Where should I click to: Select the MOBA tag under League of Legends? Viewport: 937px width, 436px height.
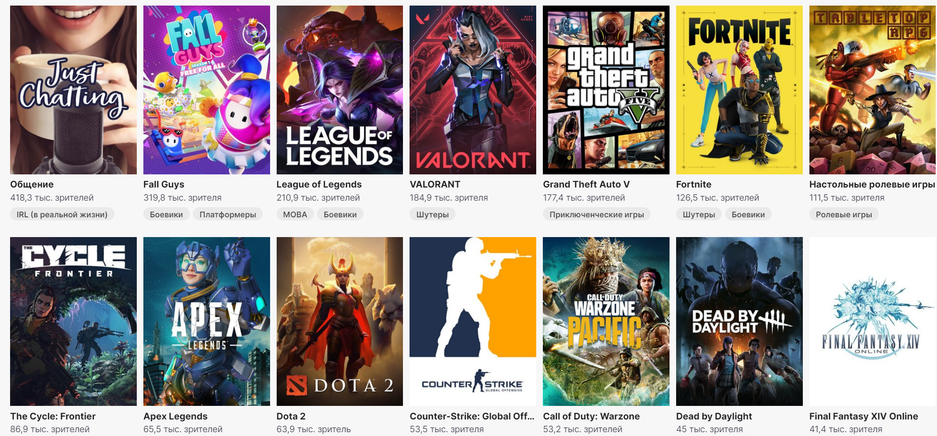point(295,214)
